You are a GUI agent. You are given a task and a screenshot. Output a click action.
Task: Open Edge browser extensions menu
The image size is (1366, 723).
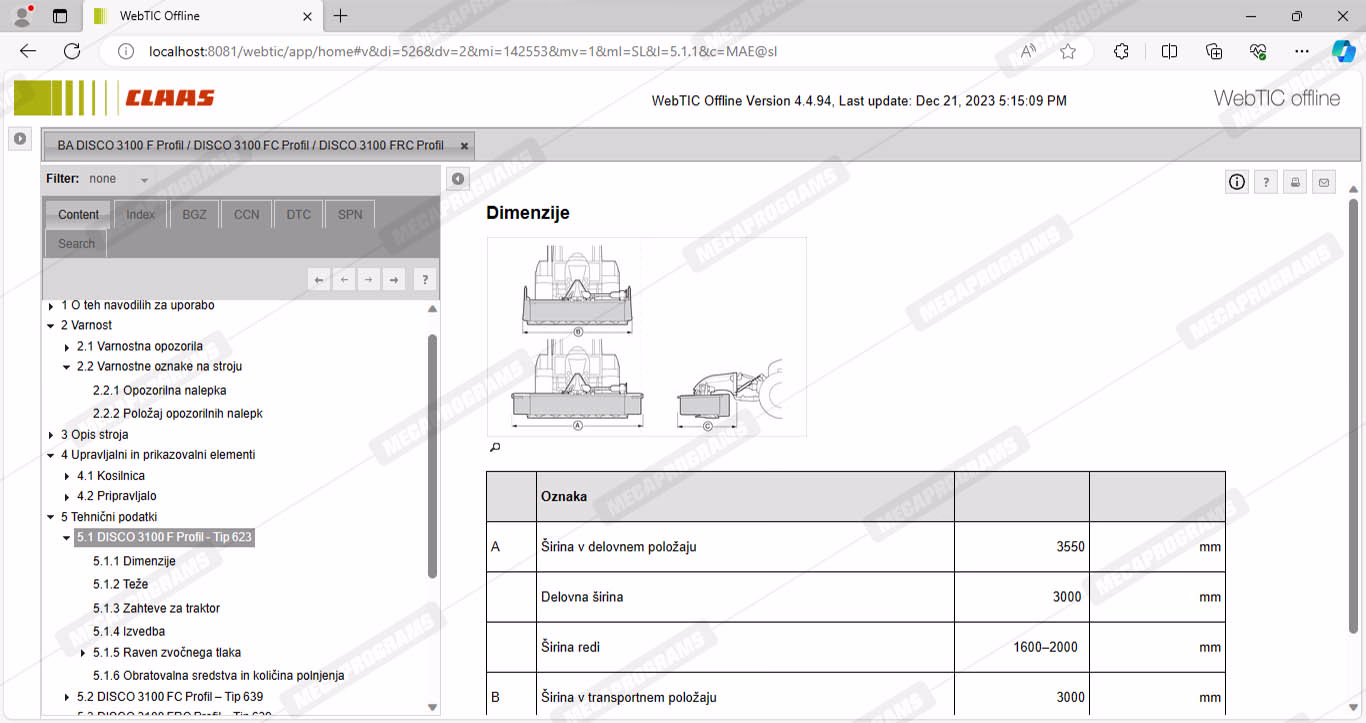(1121, 51)
